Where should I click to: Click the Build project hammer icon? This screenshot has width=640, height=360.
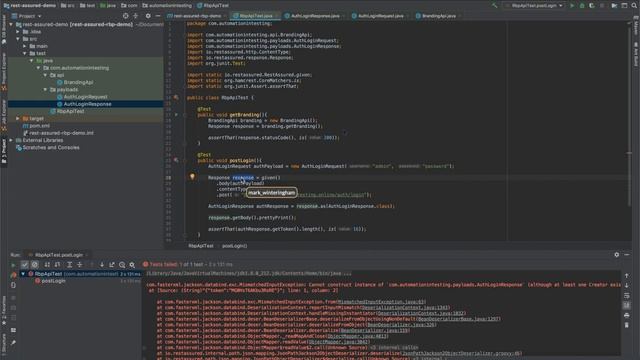click(x=495, y=6)
